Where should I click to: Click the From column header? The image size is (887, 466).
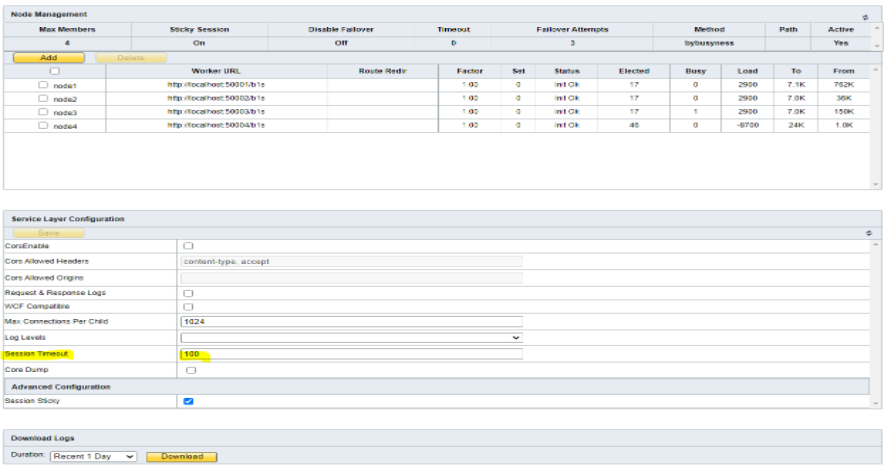[843, 71]
